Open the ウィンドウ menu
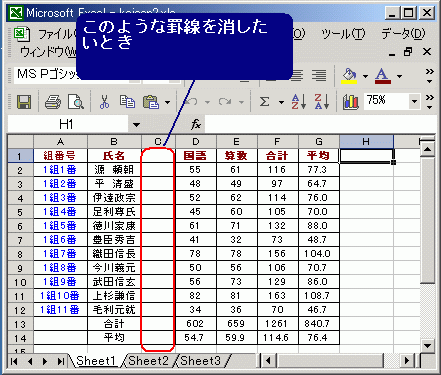The width and height of the screenshot is (441, 375). [48, 52]
